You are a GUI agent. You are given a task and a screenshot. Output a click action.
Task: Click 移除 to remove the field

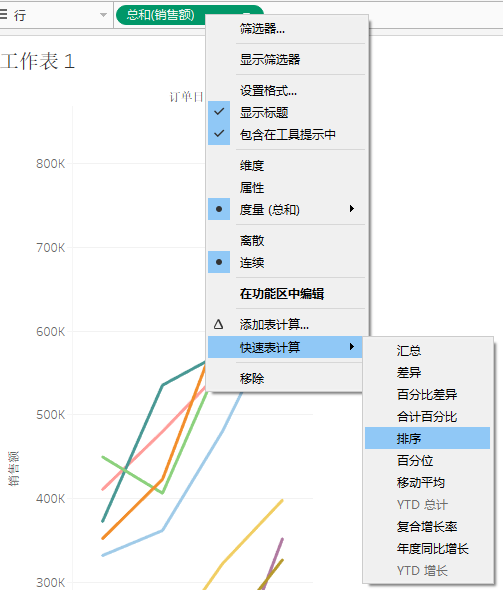[x=285, y=378]
